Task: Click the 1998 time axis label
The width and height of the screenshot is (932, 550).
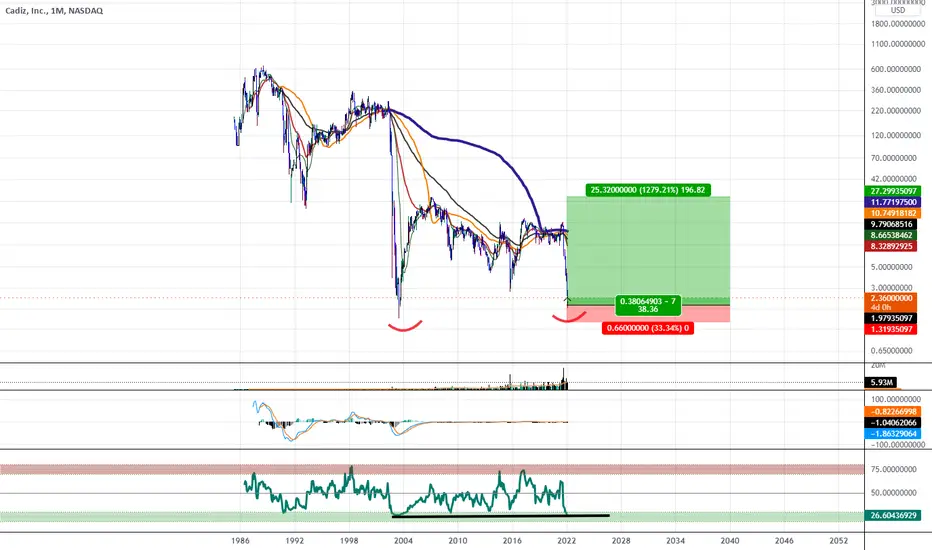Action: 349,541
